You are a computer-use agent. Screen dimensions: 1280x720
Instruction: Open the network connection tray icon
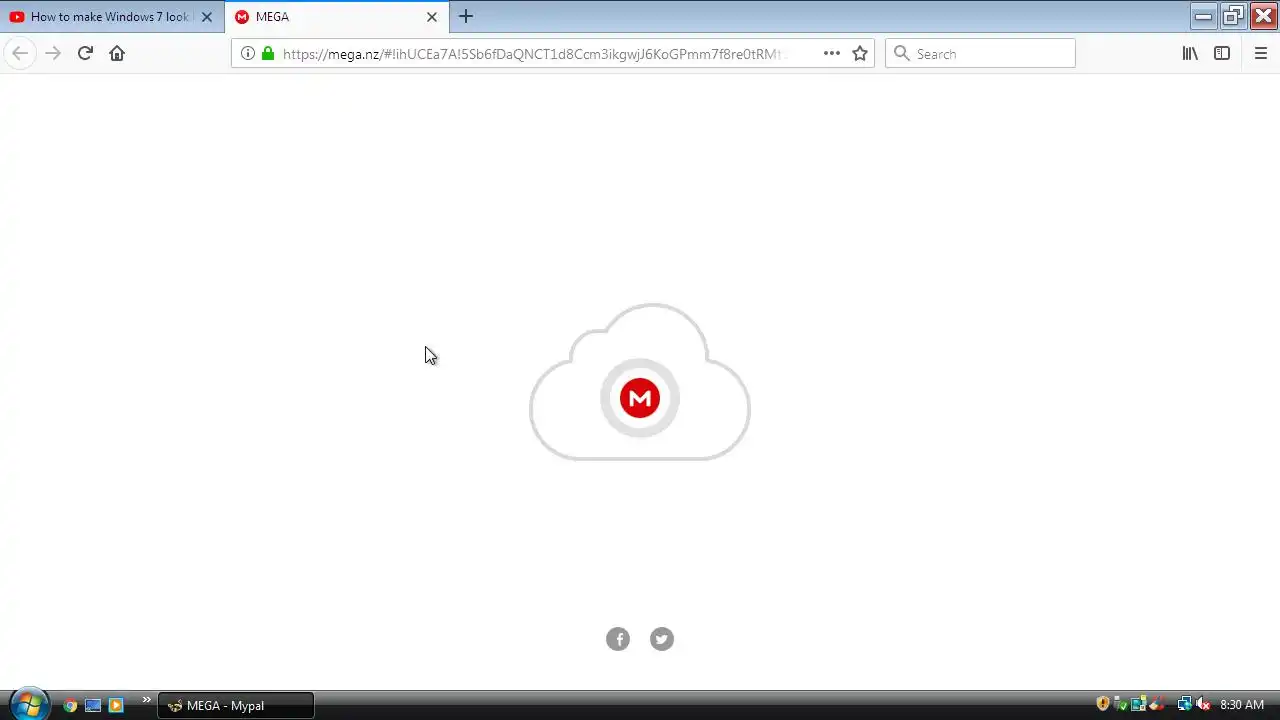point(1185,704)
